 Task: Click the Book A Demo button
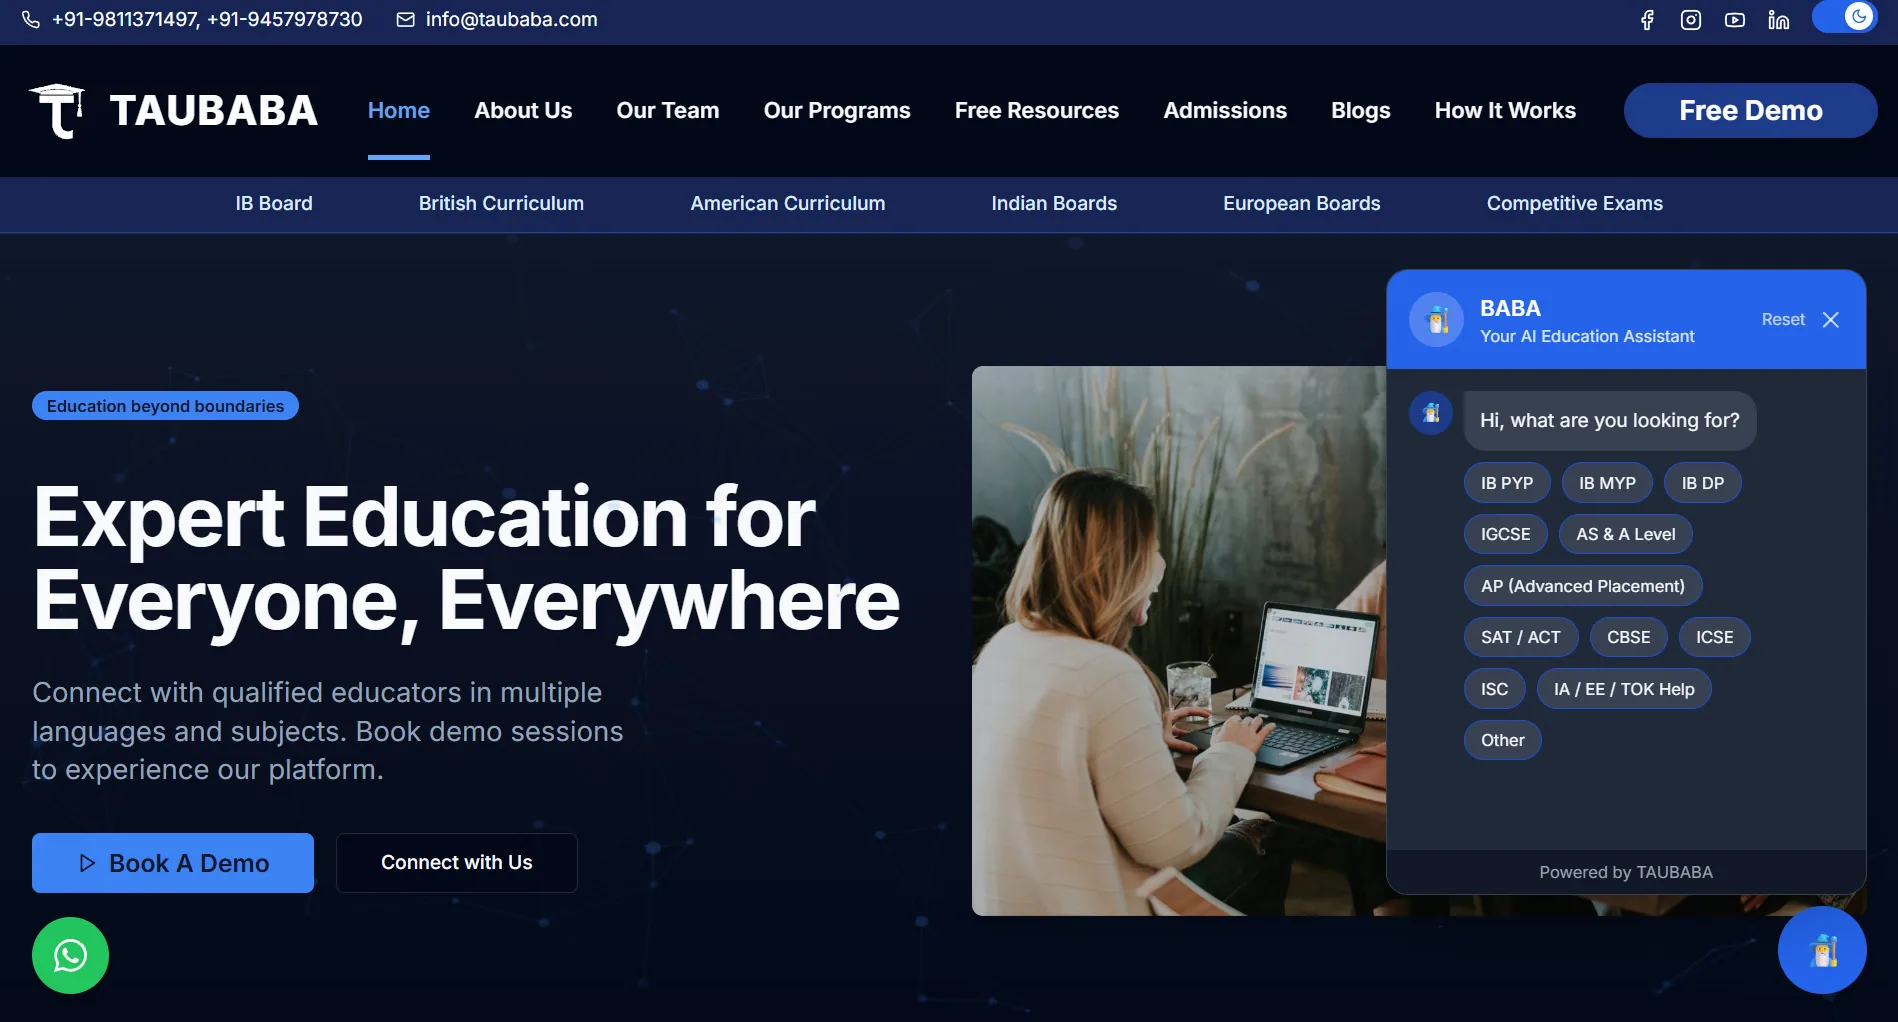point(173,863)
